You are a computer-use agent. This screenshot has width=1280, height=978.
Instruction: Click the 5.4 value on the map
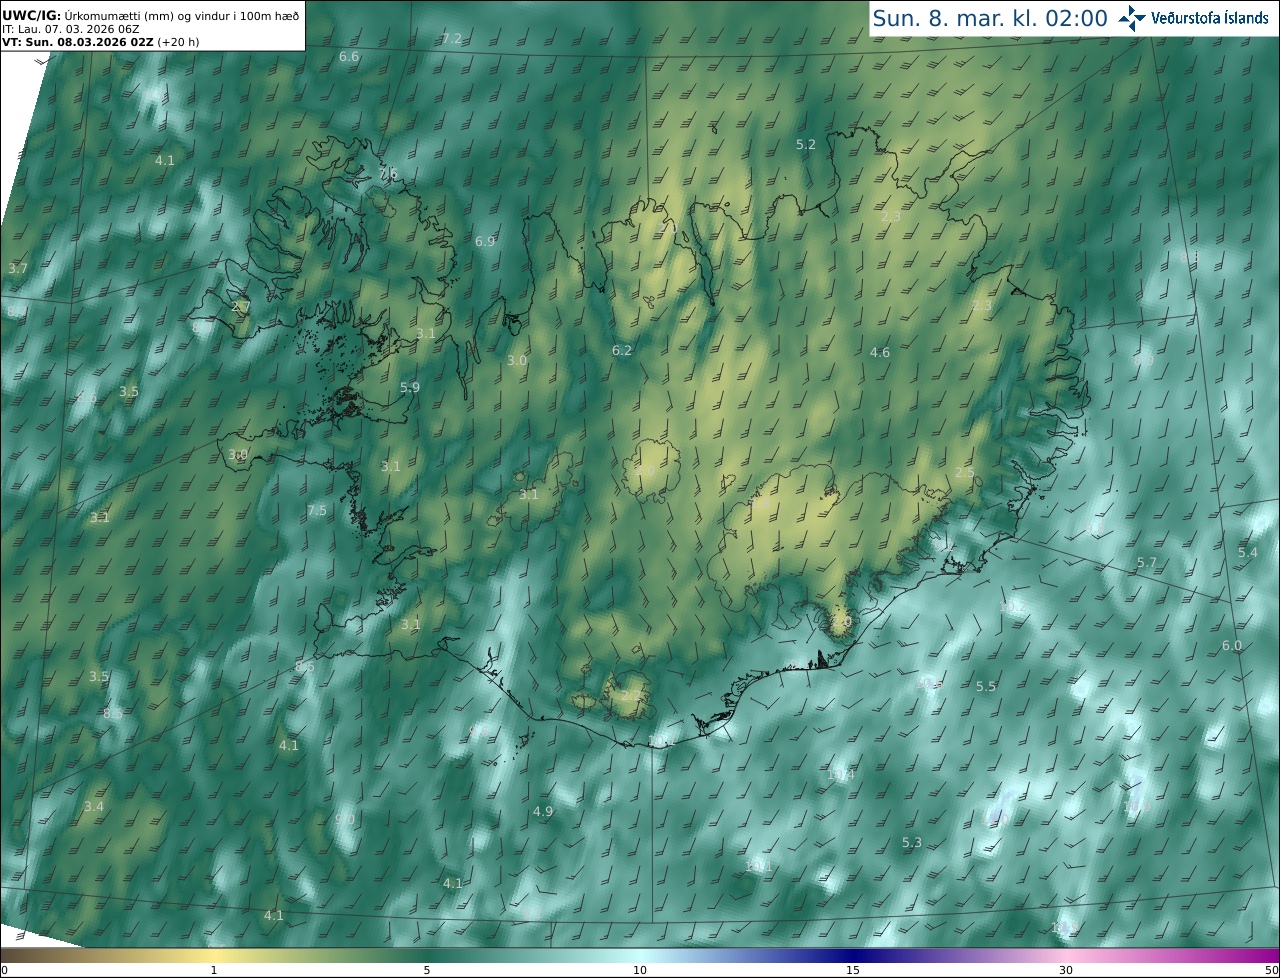click(x=1248, y=552)
